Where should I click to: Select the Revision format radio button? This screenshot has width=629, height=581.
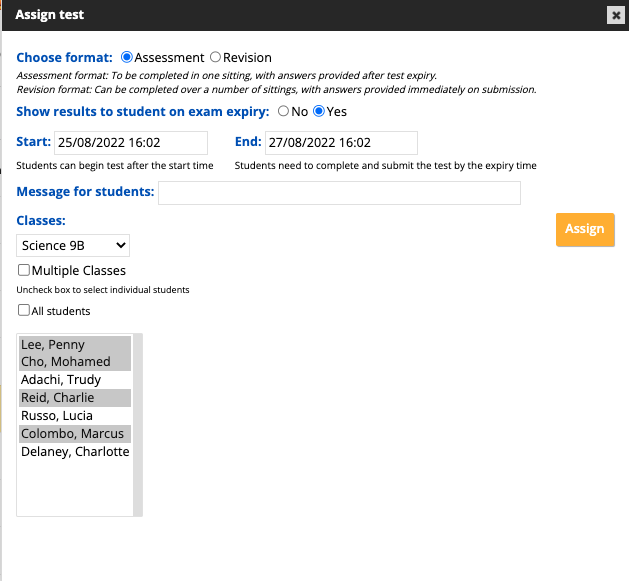point(215,57)
